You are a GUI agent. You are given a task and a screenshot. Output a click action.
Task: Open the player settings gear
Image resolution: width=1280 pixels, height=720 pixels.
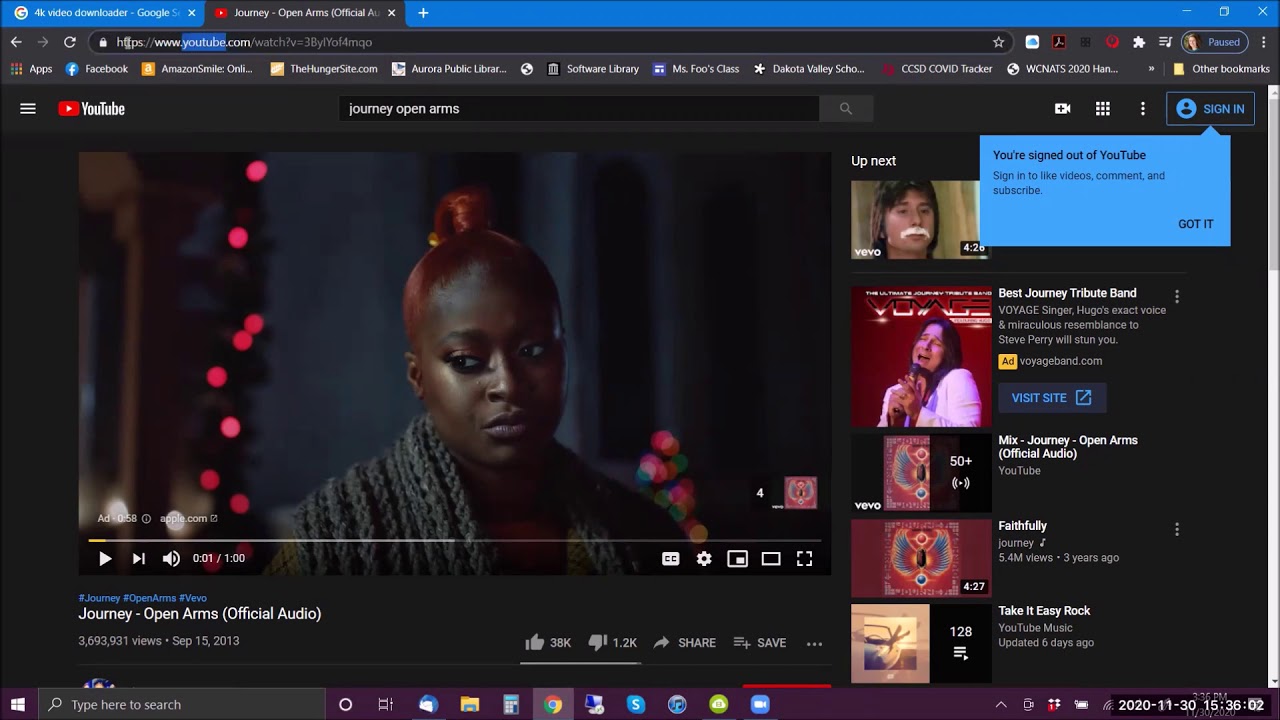point(704,559)
